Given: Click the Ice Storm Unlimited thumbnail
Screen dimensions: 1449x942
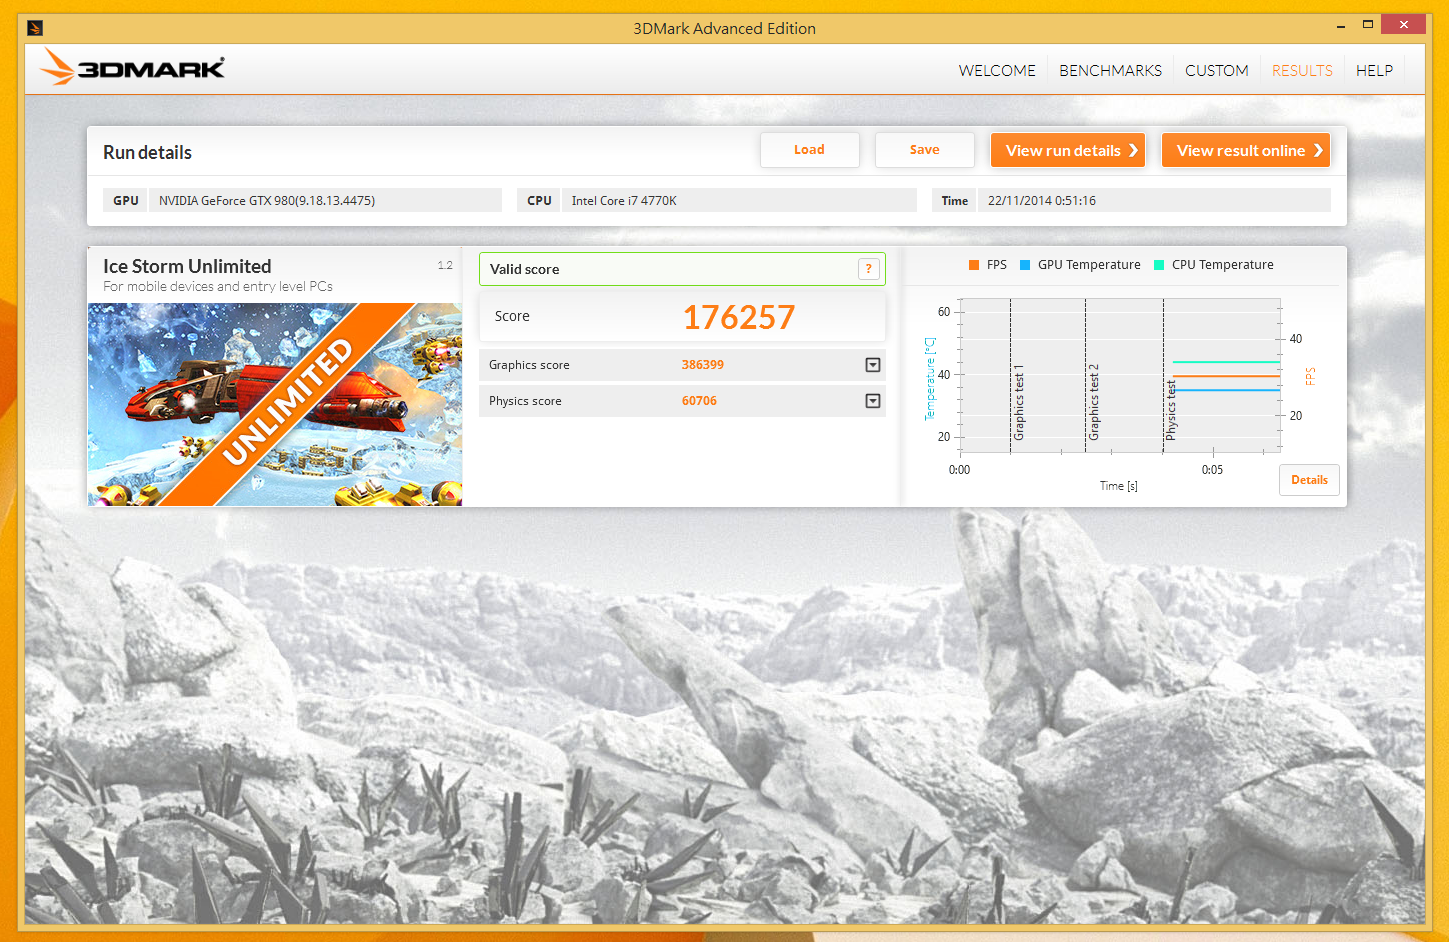Looking at the screenshot, I should (275, 404).
